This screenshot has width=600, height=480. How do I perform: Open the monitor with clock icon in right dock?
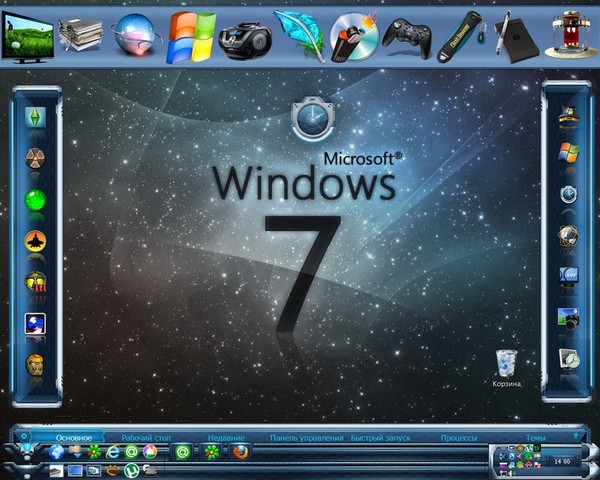point(569,359)
